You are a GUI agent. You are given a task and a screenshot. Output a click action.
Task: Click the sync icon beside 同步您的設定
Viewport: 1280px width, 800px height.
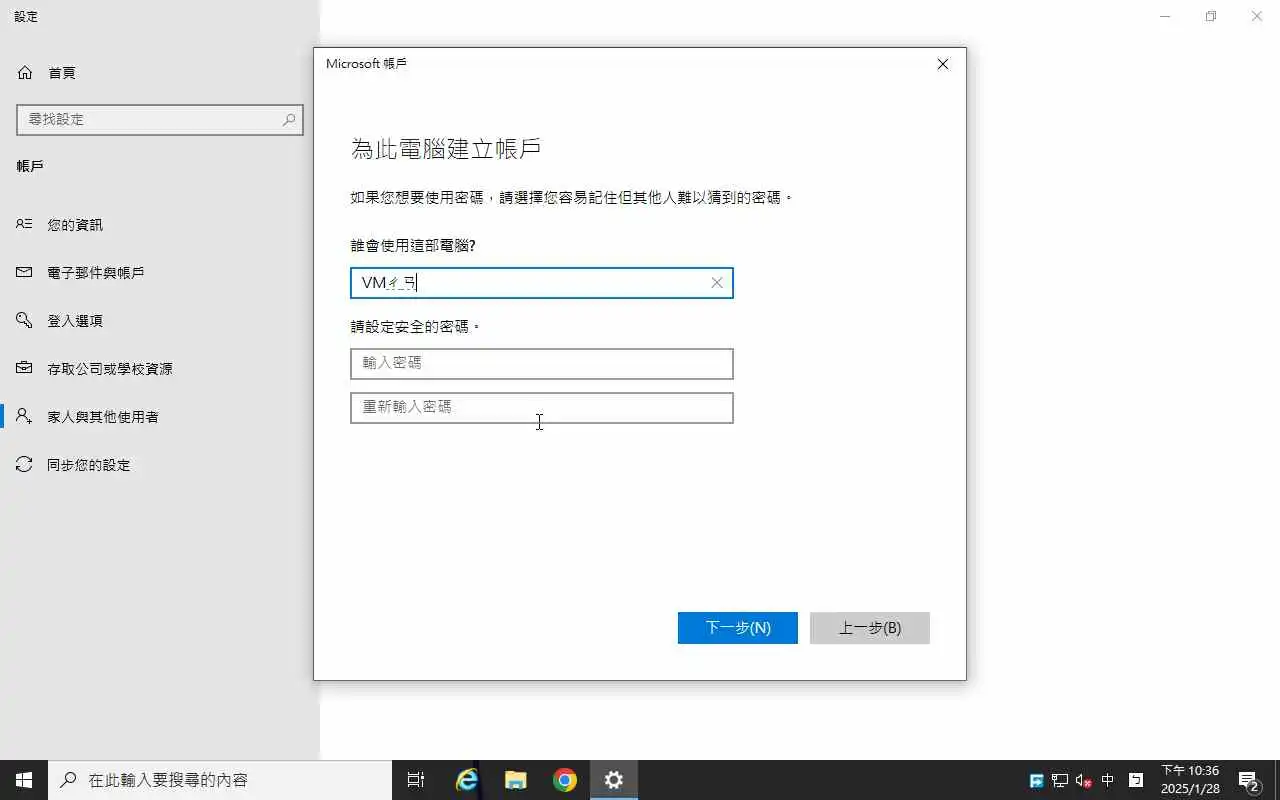(x=25, y=465)
